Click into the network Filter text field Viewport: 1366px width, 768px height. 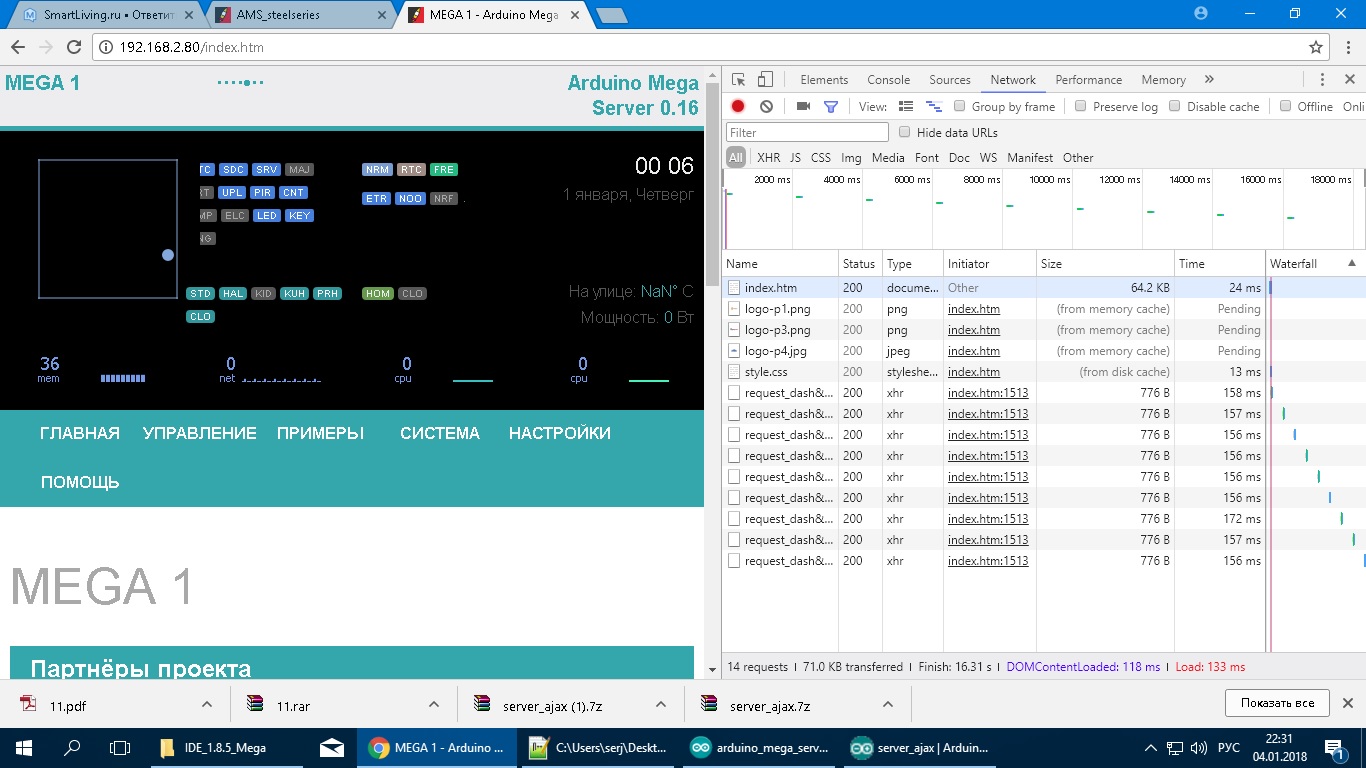(x=807, y=132)
